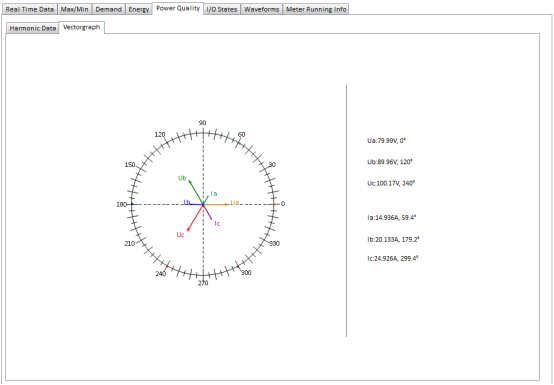Image resolution: width=554 pixels, height=385 pixels.
Task: Click the 0 degree dial label
Action: coord(283,204)
